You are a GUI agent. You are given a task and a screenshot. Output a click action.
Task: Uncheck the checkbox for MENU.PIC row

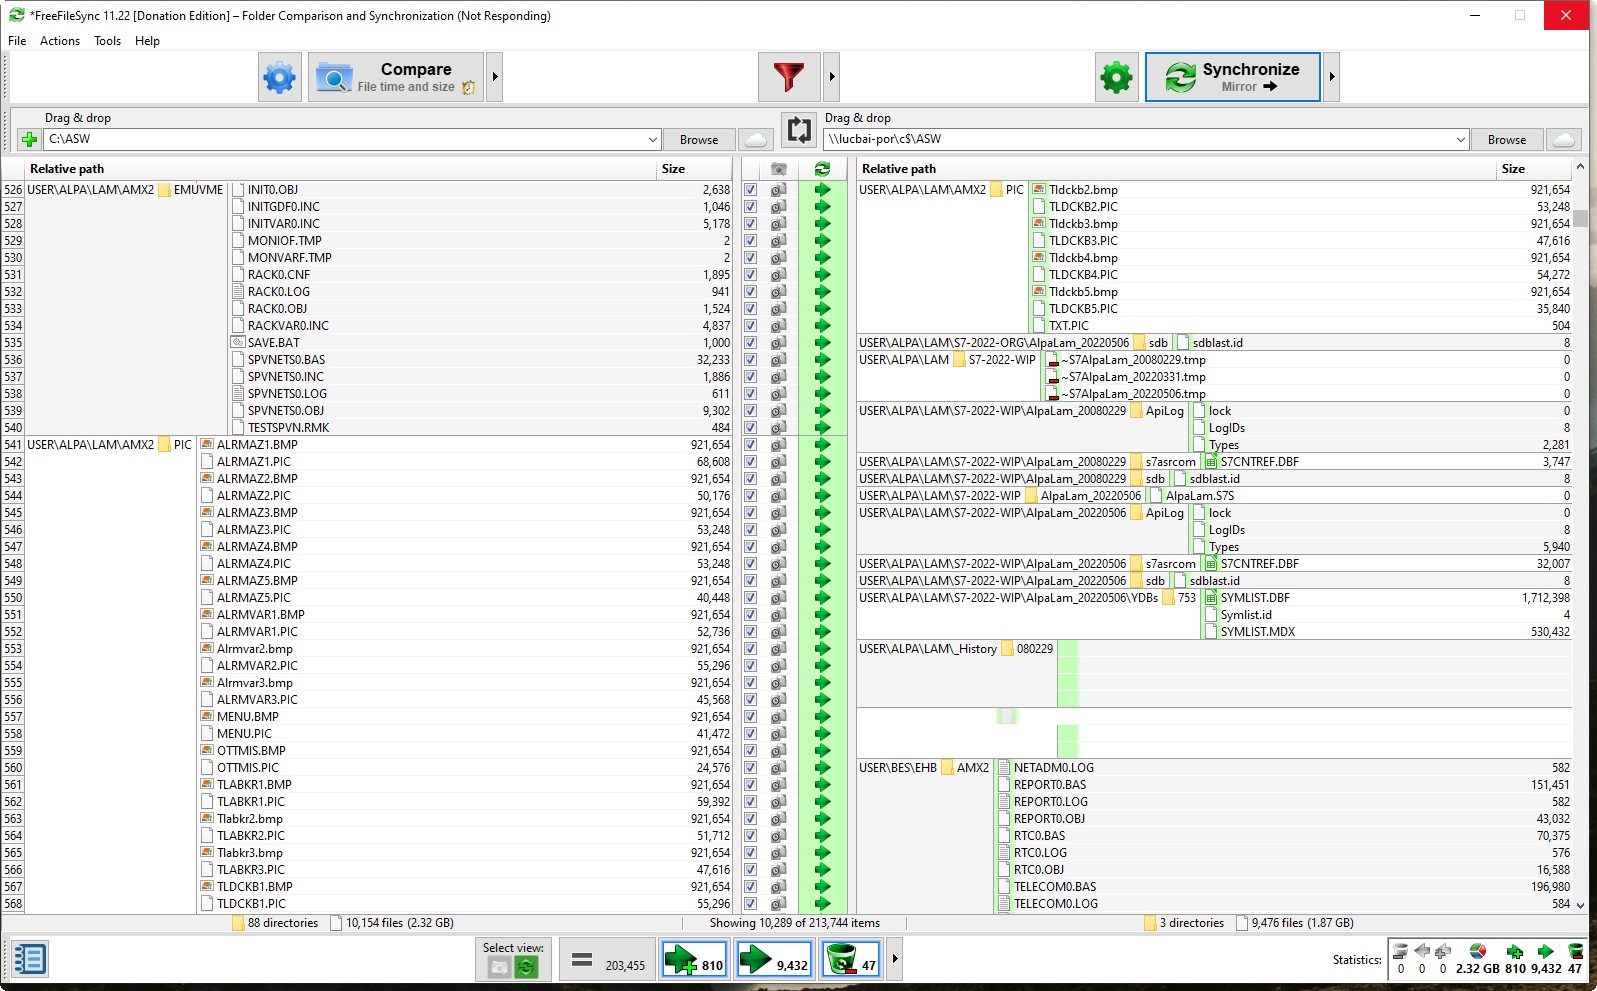(750, 734)
